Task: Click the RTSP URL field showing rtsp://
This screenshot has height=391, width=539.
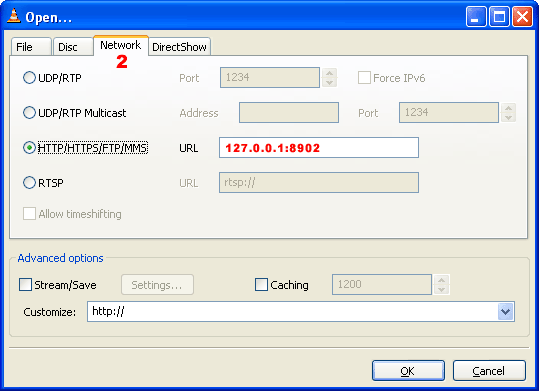Action: click(x=319, y=182)
